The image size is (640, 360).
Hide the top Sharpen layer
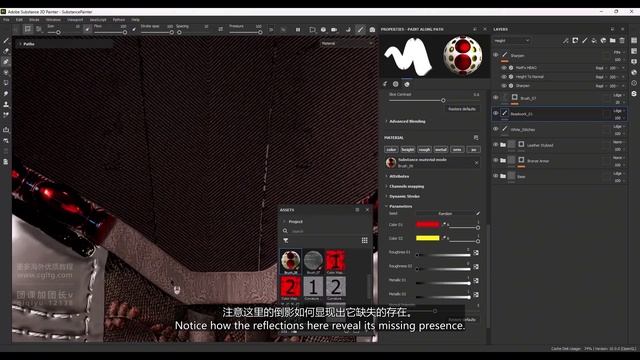click(x=496, y=55)
